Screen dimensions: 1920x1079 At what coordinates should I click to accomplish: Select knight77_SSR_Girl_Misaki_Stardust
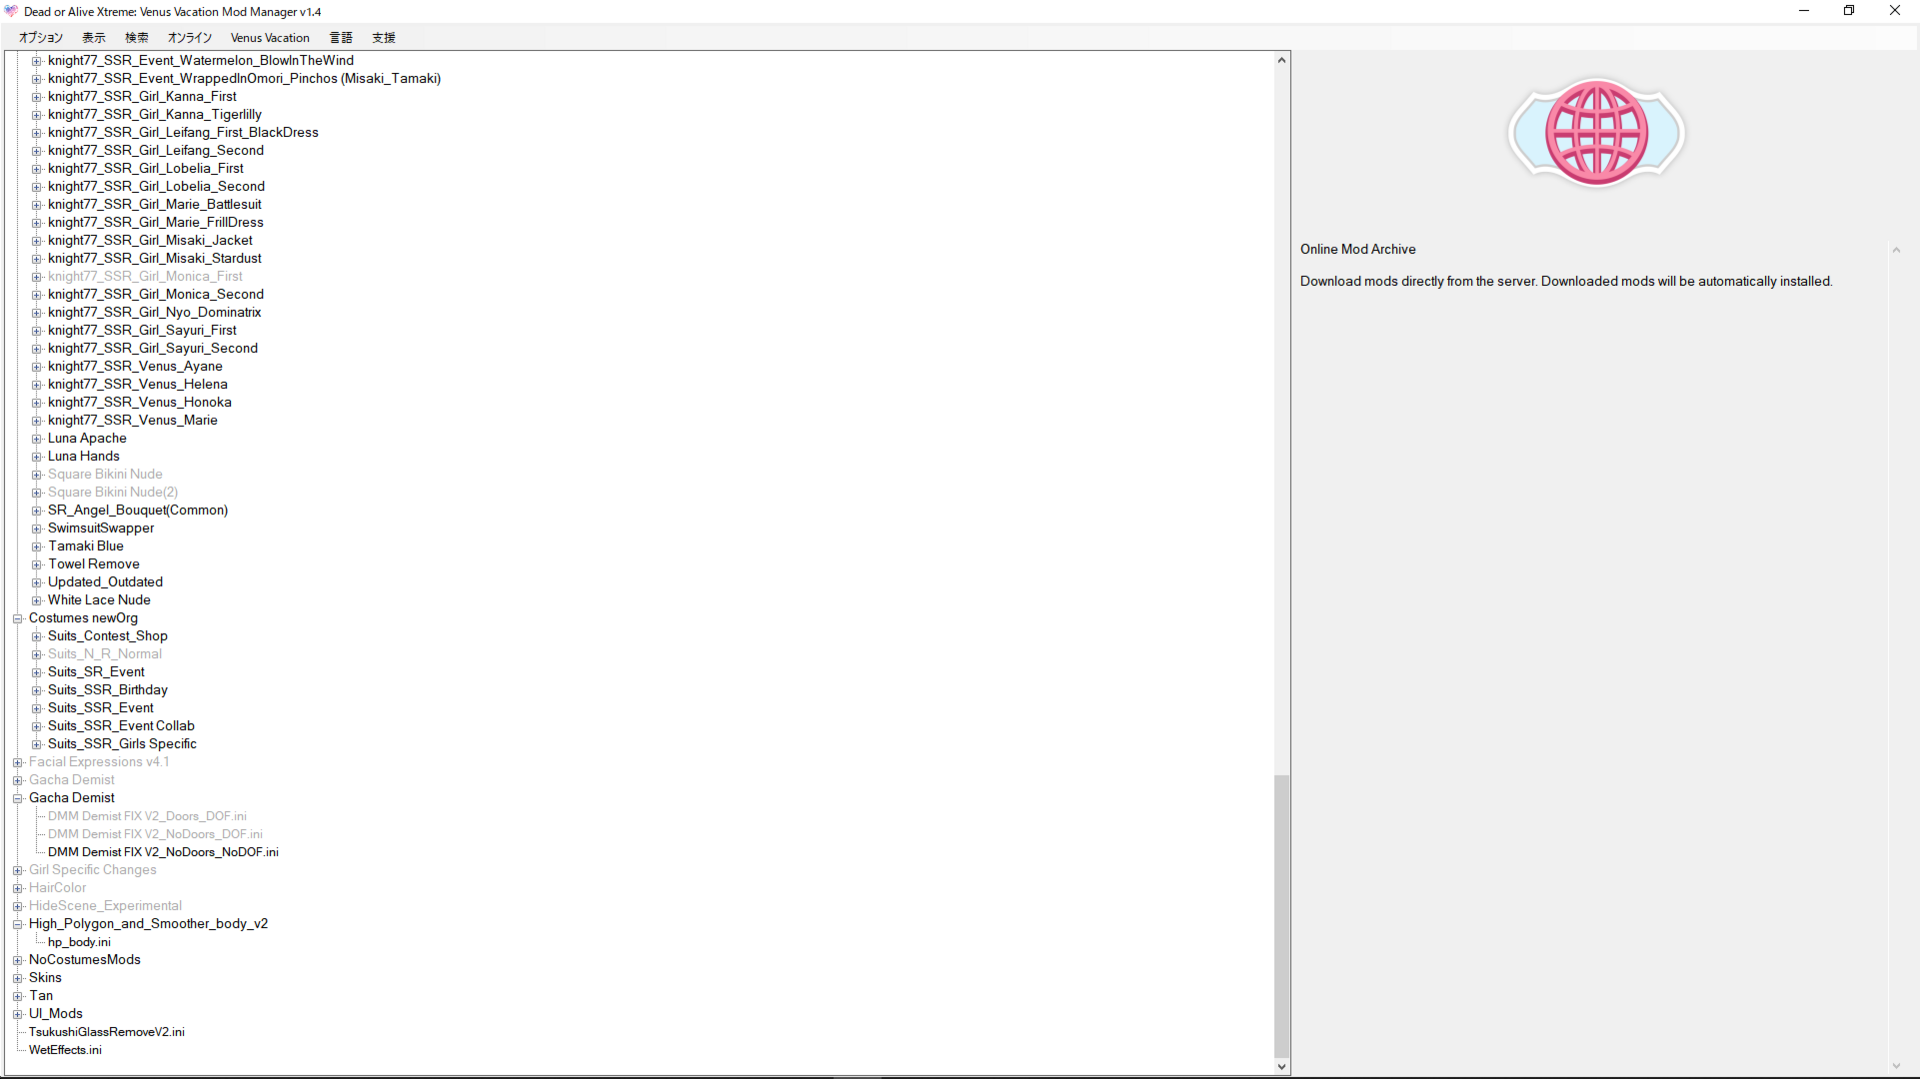pyautogui.click(x=154, y=259)
